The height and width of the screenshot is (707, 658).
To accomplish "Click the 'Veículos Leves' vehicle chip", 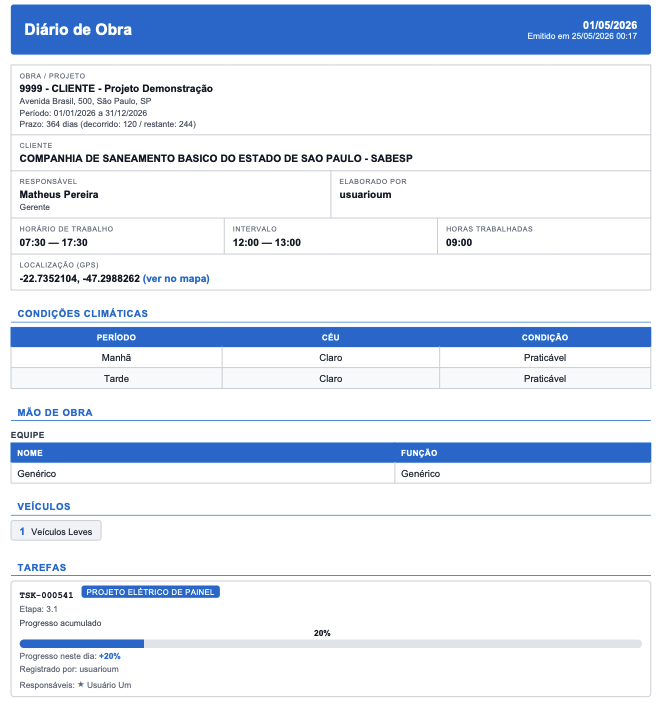I will [x=56, y=531].
